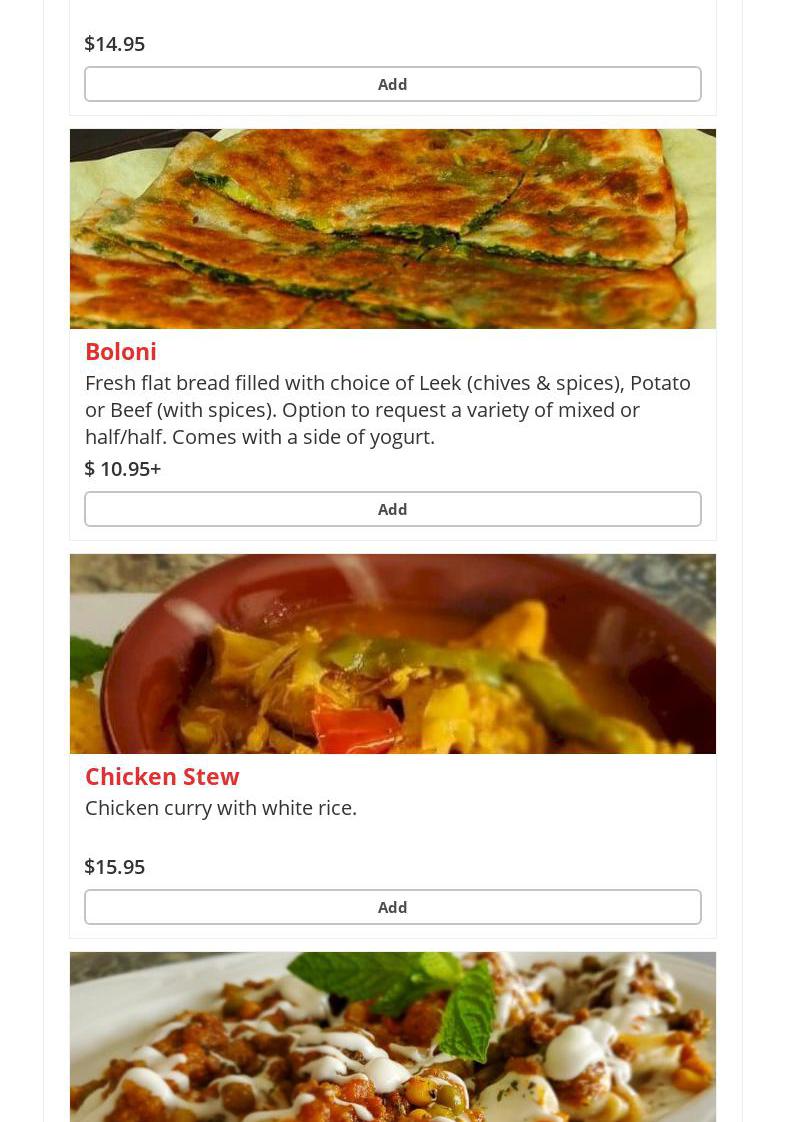The width and height of the screenshot is (785, 1122).
Task: Click the $ 10.95+ Boloni price
Action: click(x=123, y=468)
